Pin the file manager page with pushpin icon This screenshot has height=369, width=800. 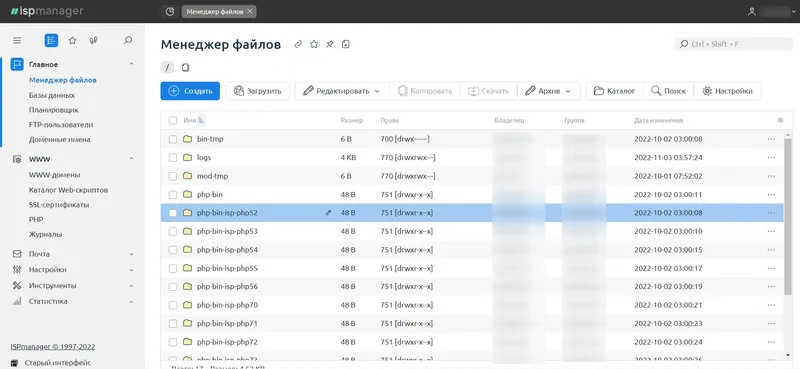tap(330, 44)
